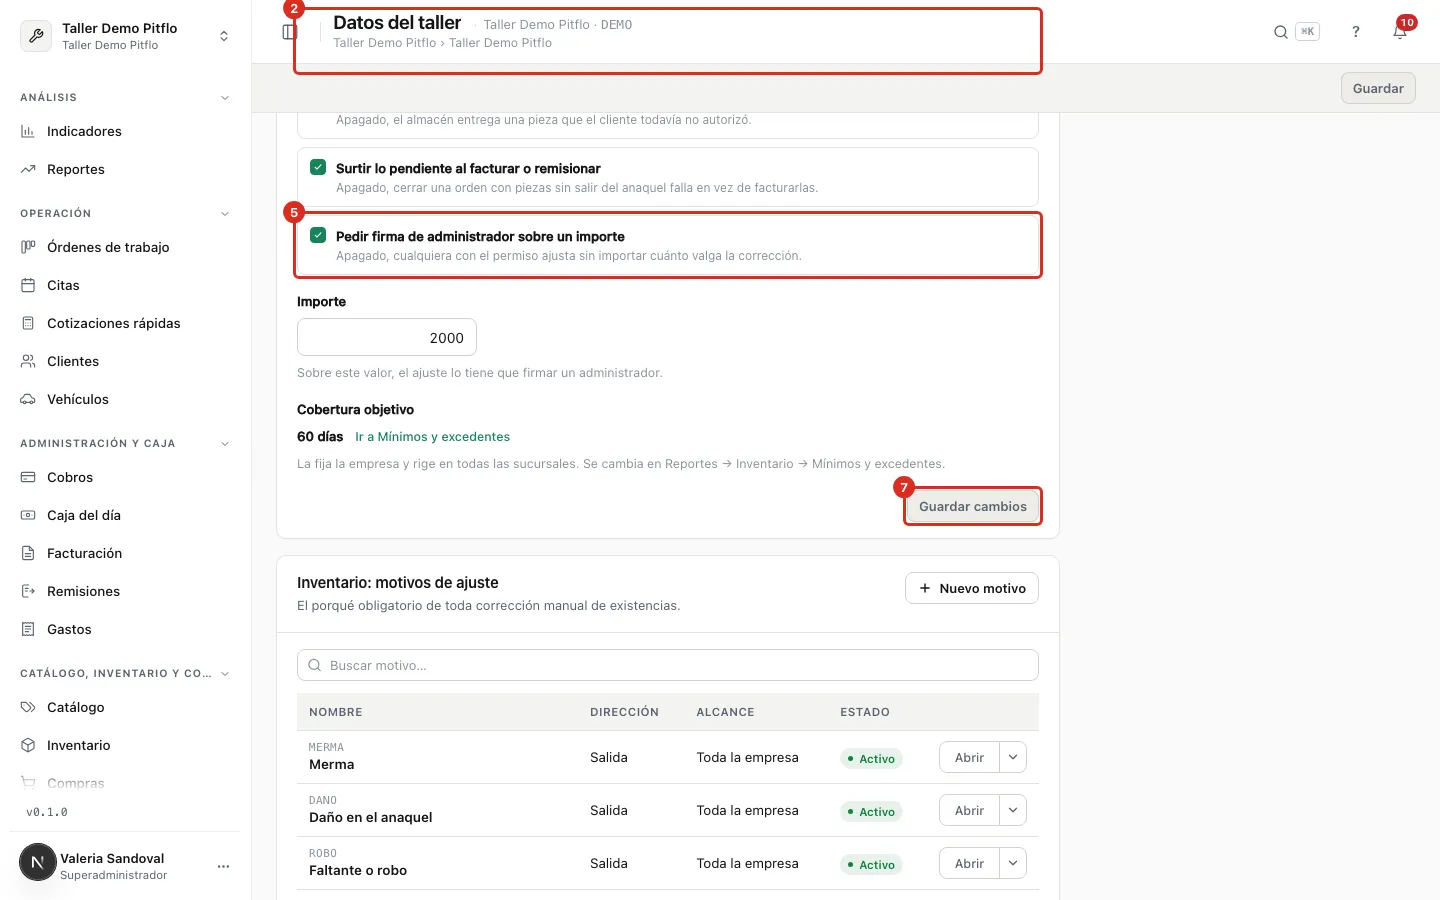1440x900 pixels.
Task: Click Guardar cambios button
Action: click(973, 506)
